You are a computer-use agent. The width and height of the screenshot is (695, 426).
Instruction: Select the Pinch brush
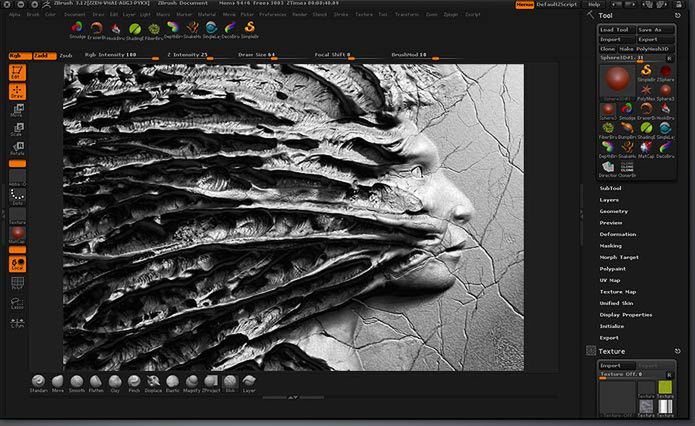[x=134, y=381]
